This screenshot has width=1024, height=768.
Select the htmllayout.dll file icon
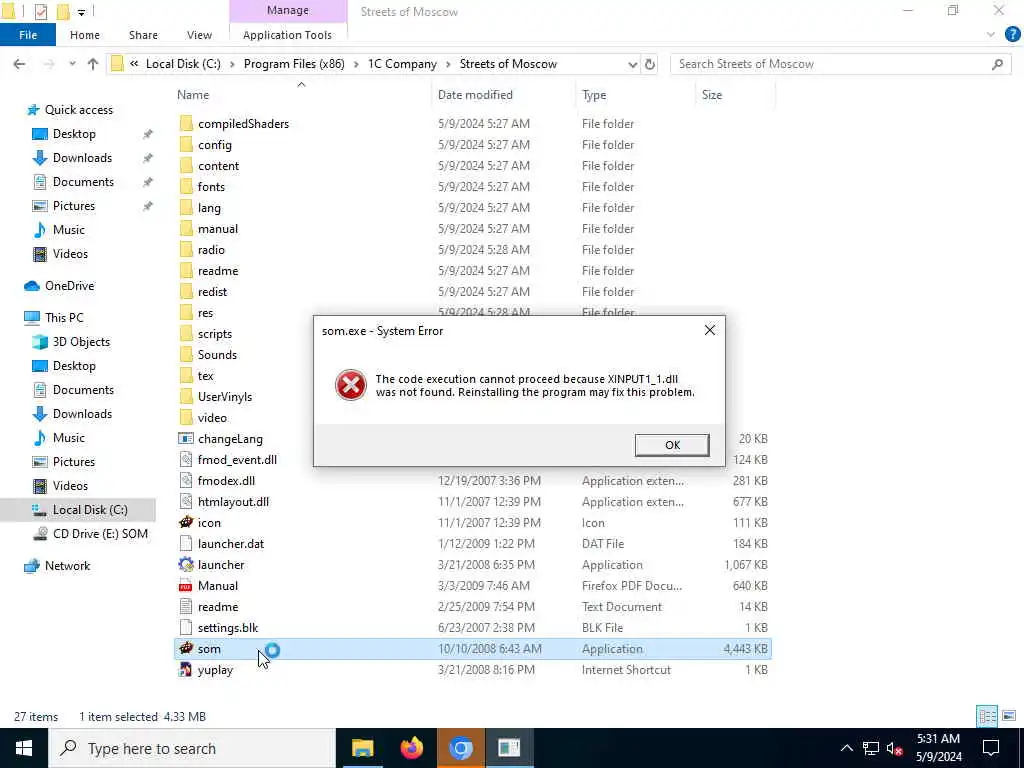186,502
